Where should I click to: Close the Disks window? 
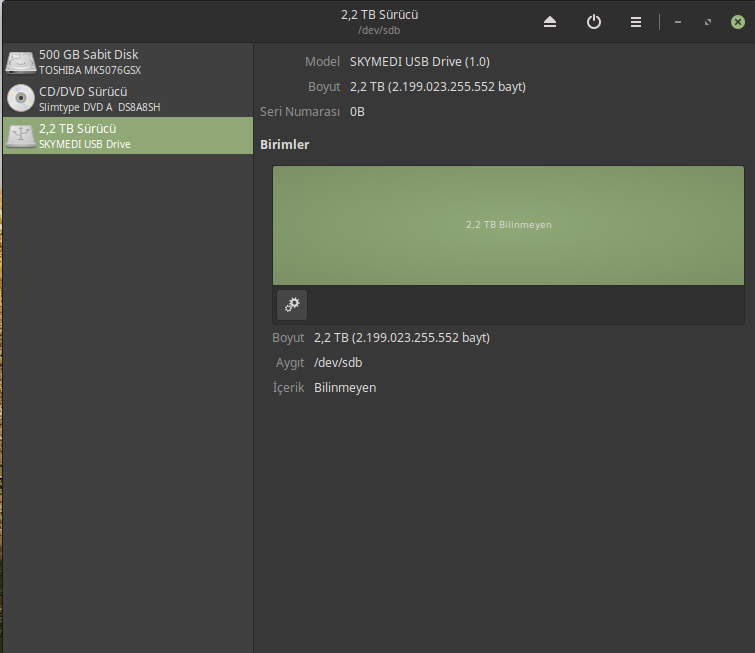tap(738, 22)
